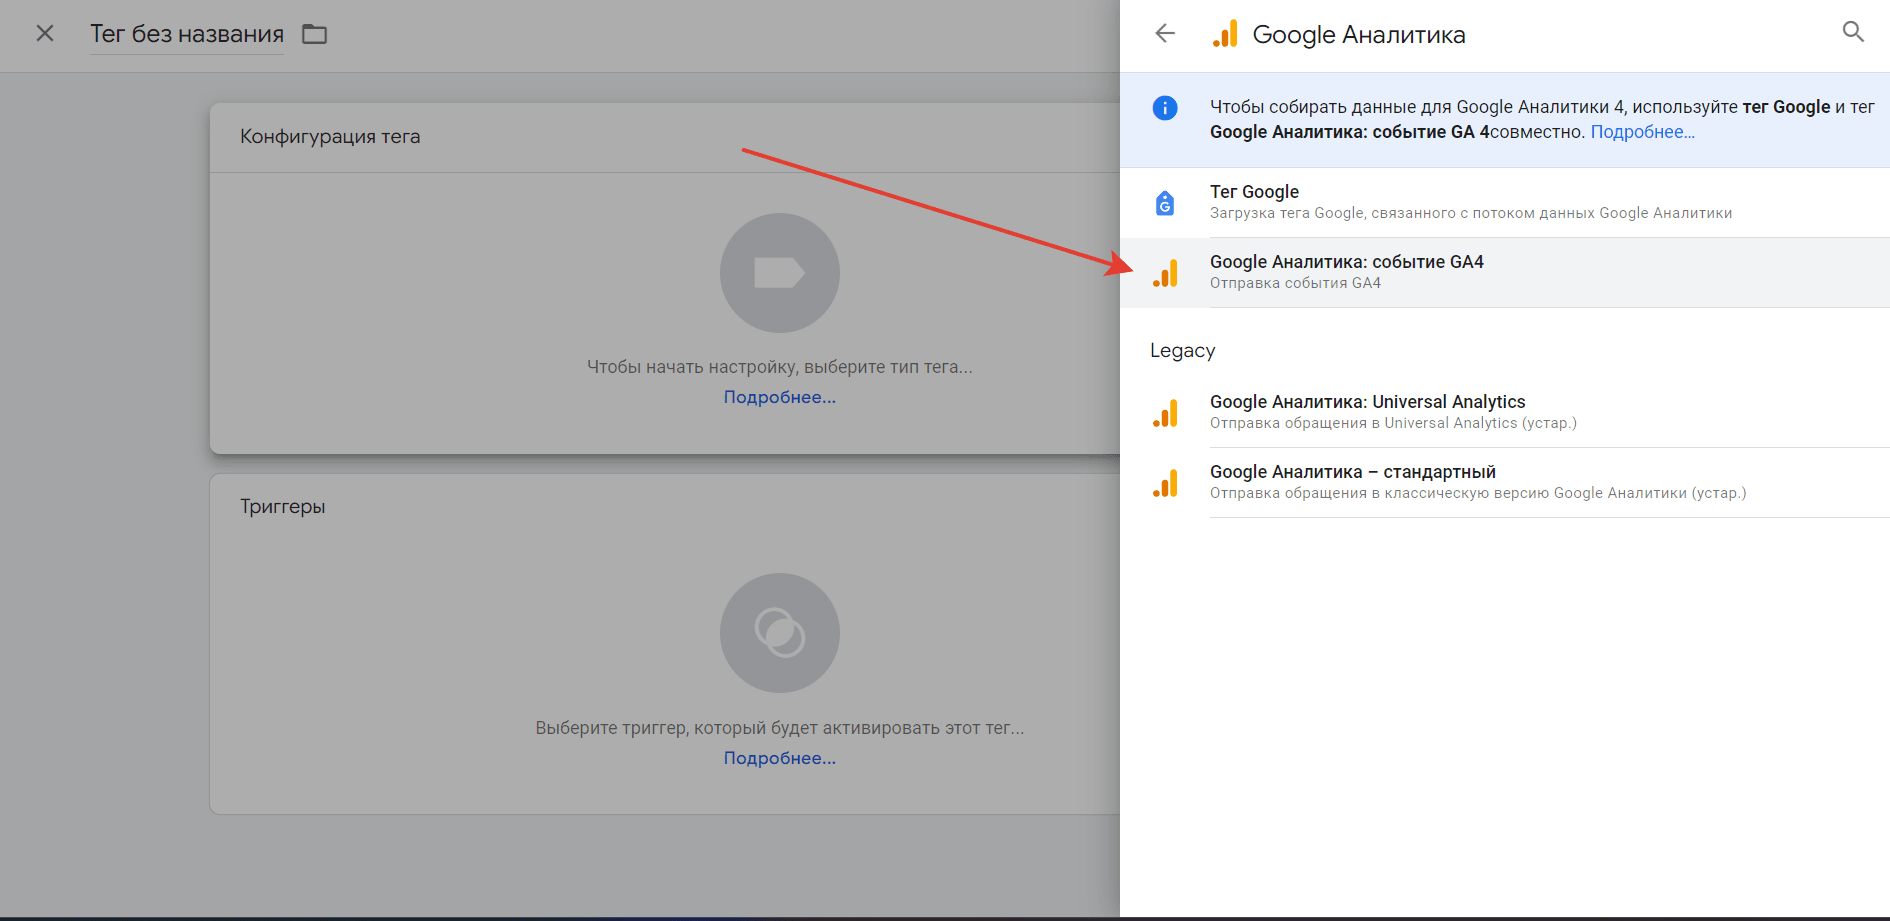Click the 'Конфигурация тега' heading
Screen dimensions: 1890x921
(x=330, y=137)
